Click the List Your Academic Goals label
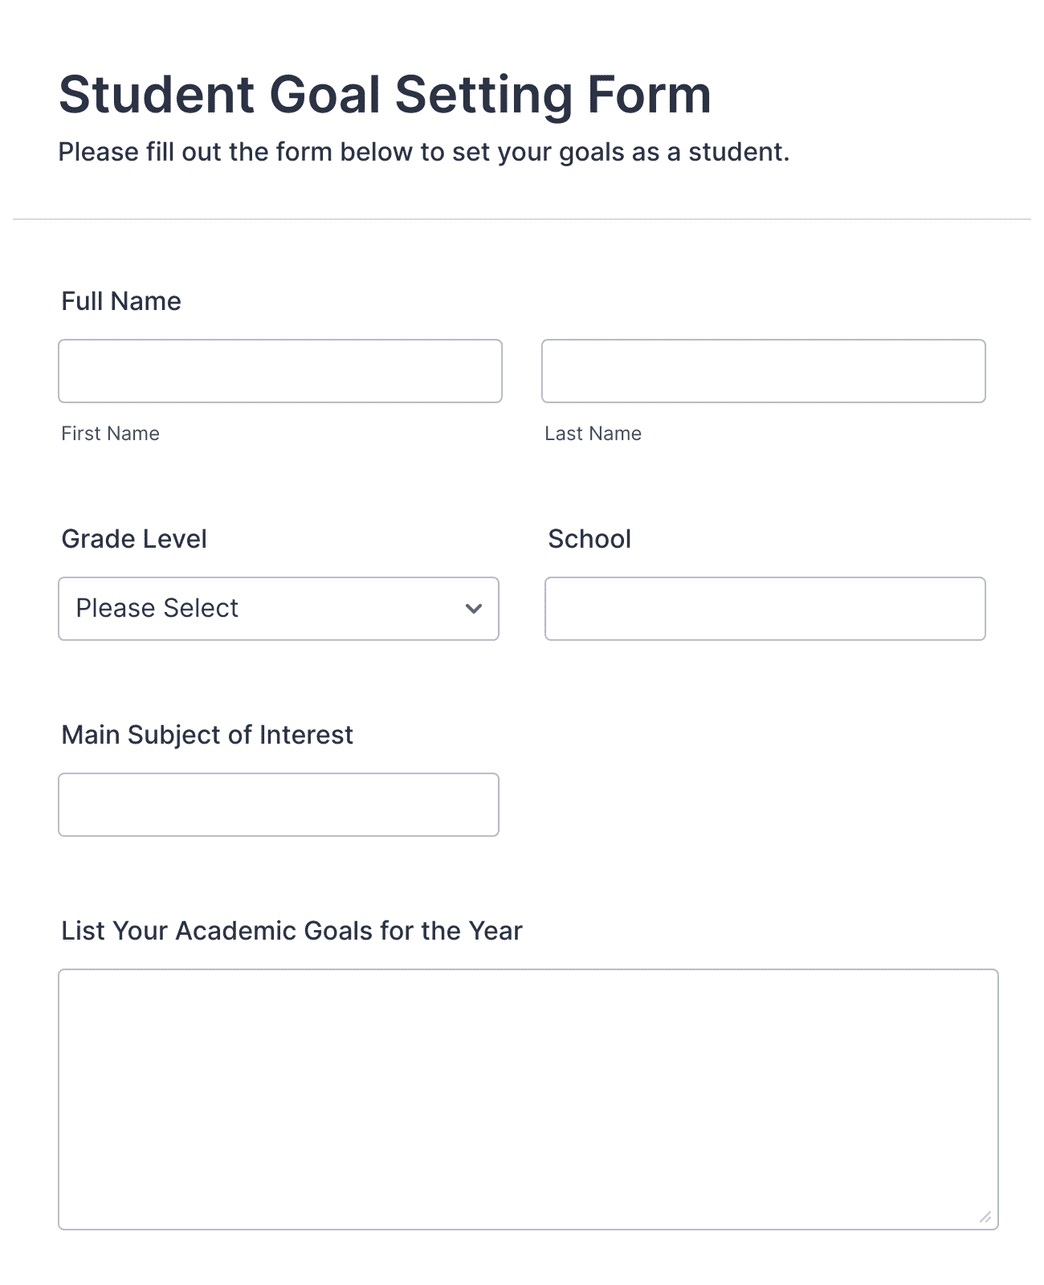 click(x=292, y=930)
